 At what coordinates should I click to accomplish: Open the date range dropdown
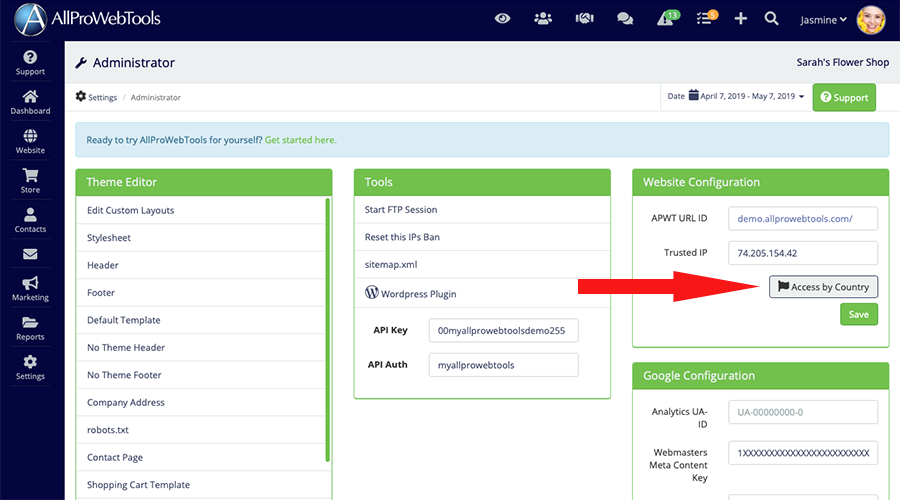click(x=736, y=96)
